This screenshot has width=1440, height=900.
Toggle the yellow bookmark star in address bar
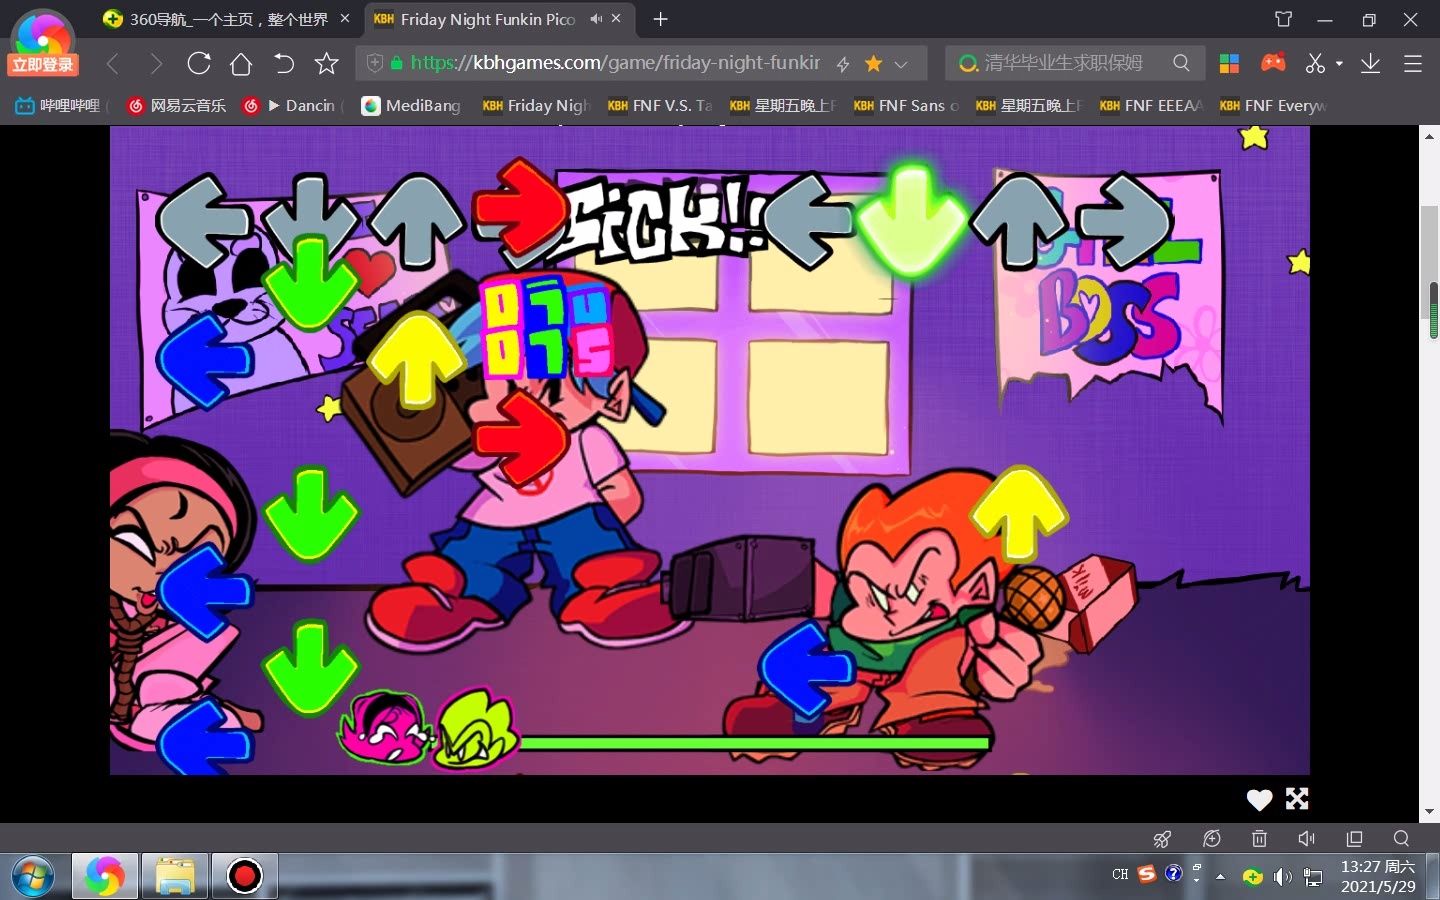pos(873,64)
